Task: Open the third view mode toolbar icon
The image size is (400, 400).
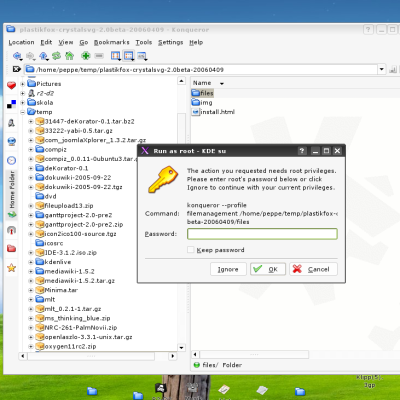Action: 142,56
